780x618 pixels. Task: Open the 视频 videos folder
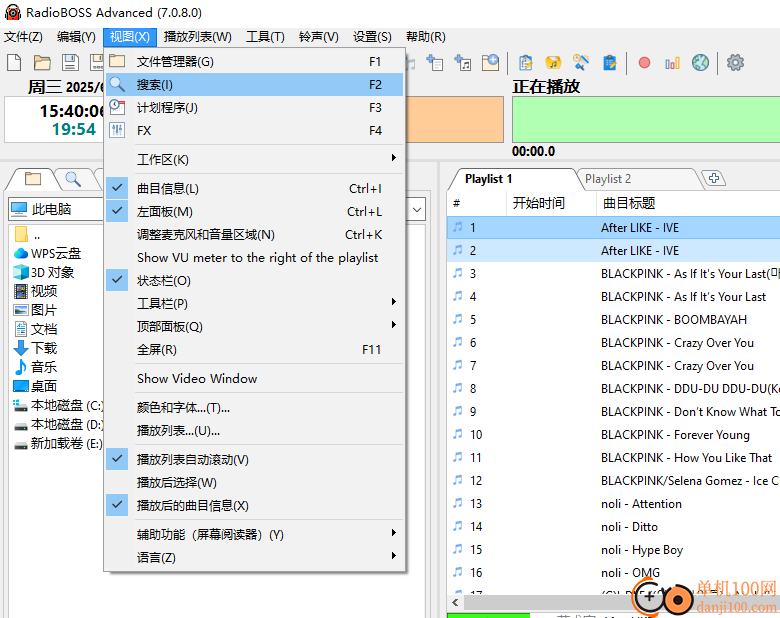[35, 291]
